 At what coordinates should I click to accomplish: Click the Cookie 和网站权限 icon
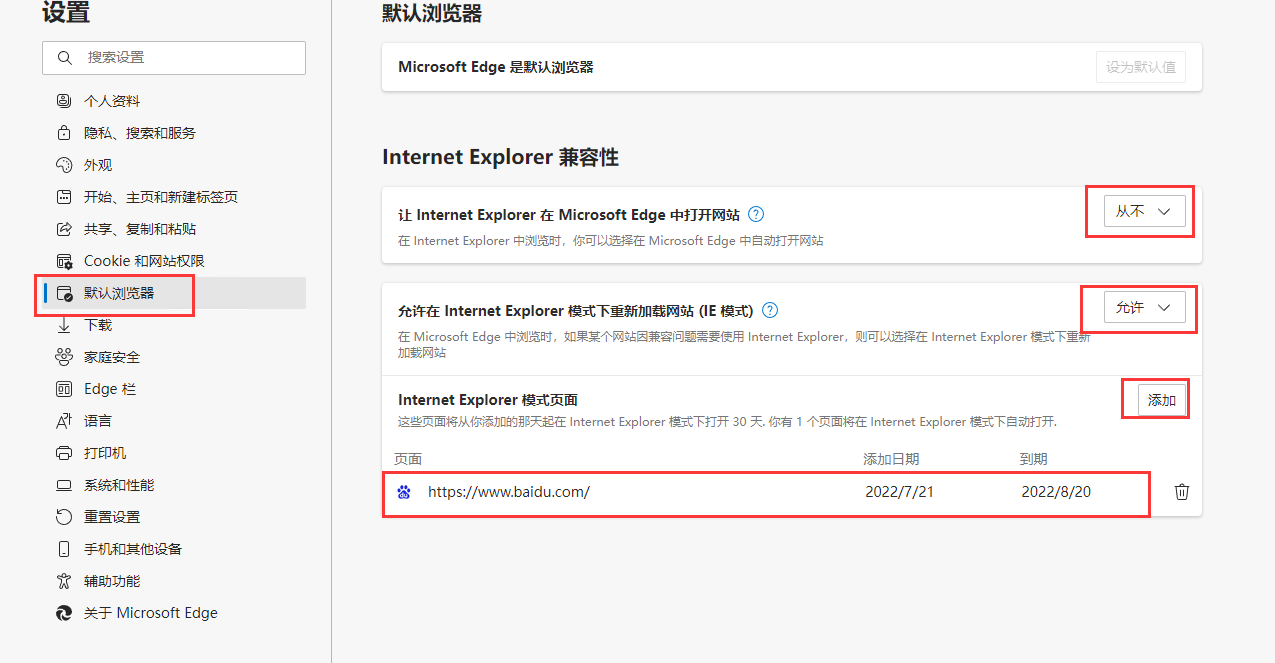tap(64, 261)
